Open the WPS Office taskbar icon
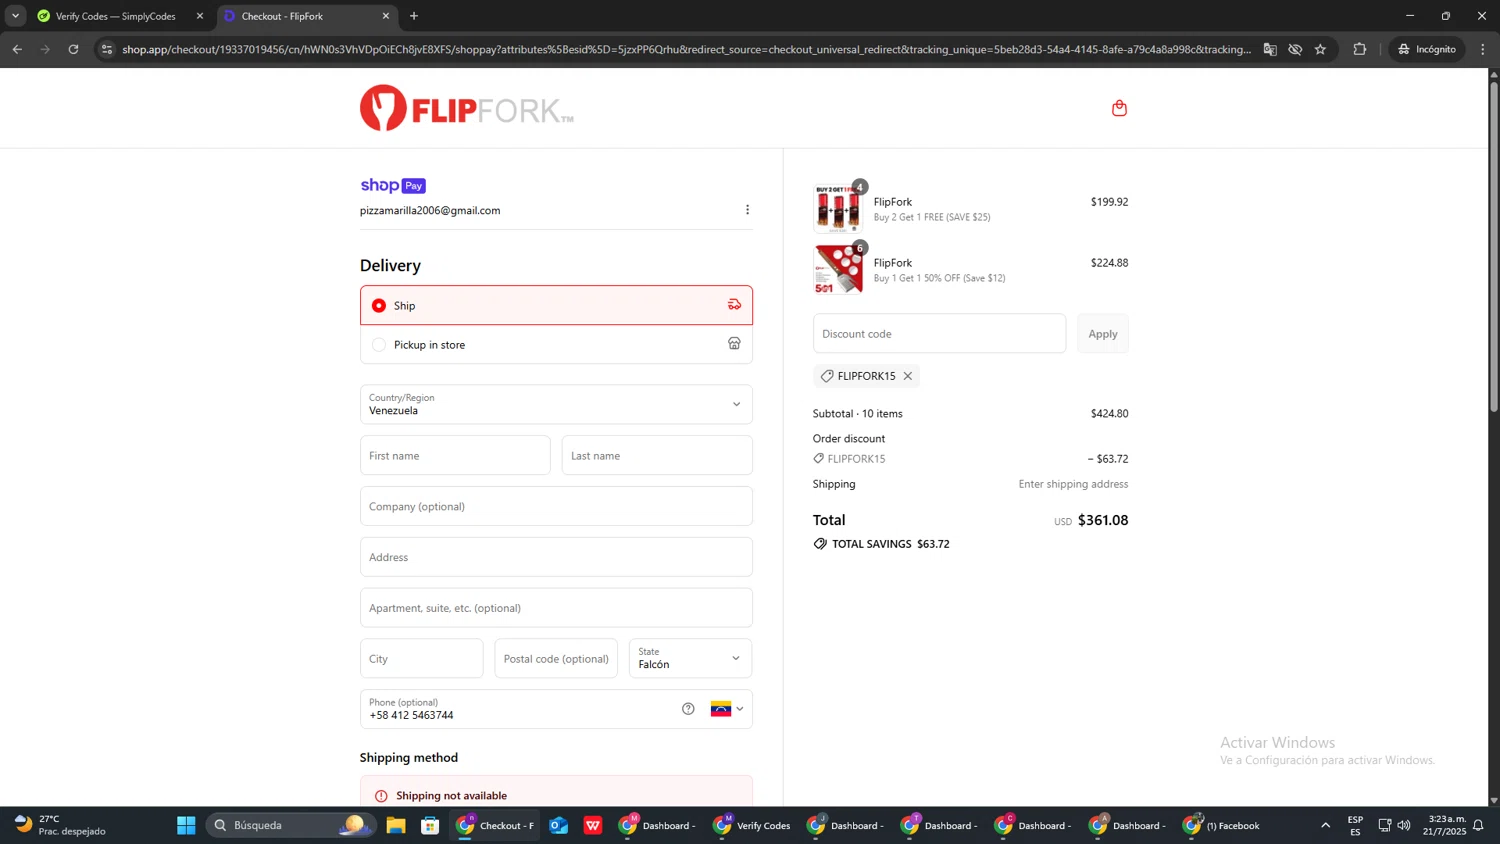This screenshot has width=1500, height=844. tap(593, 825)
